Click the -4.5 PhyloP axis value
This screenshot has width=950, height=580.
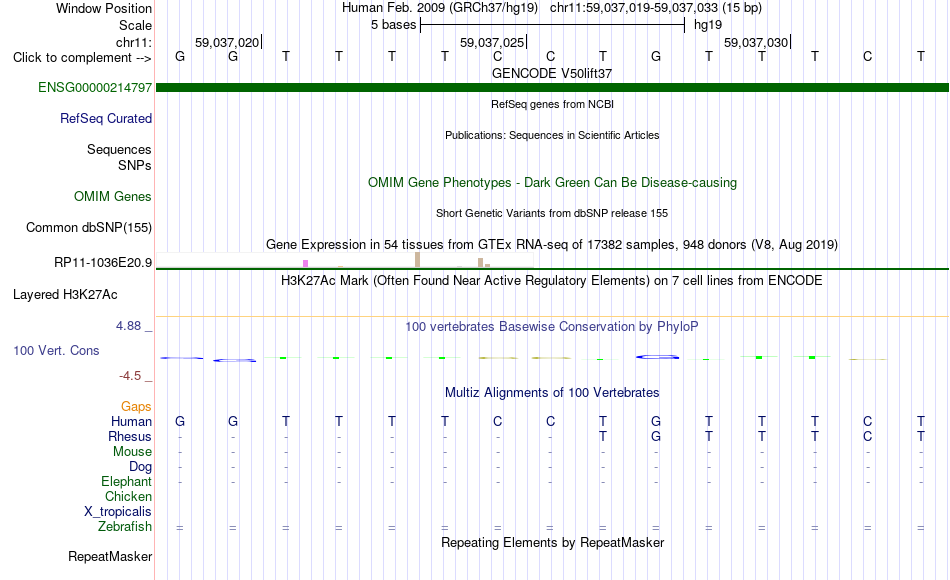click(130, 376)
